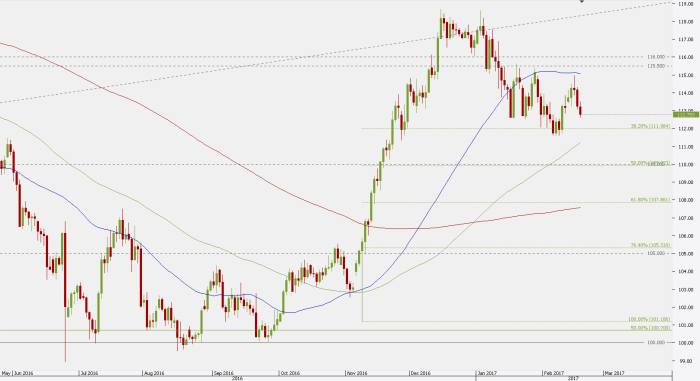Viewport: 700px width, 381px height.
Task: Click the 105.000 dashed level label
Action: [x=656, y=254]
